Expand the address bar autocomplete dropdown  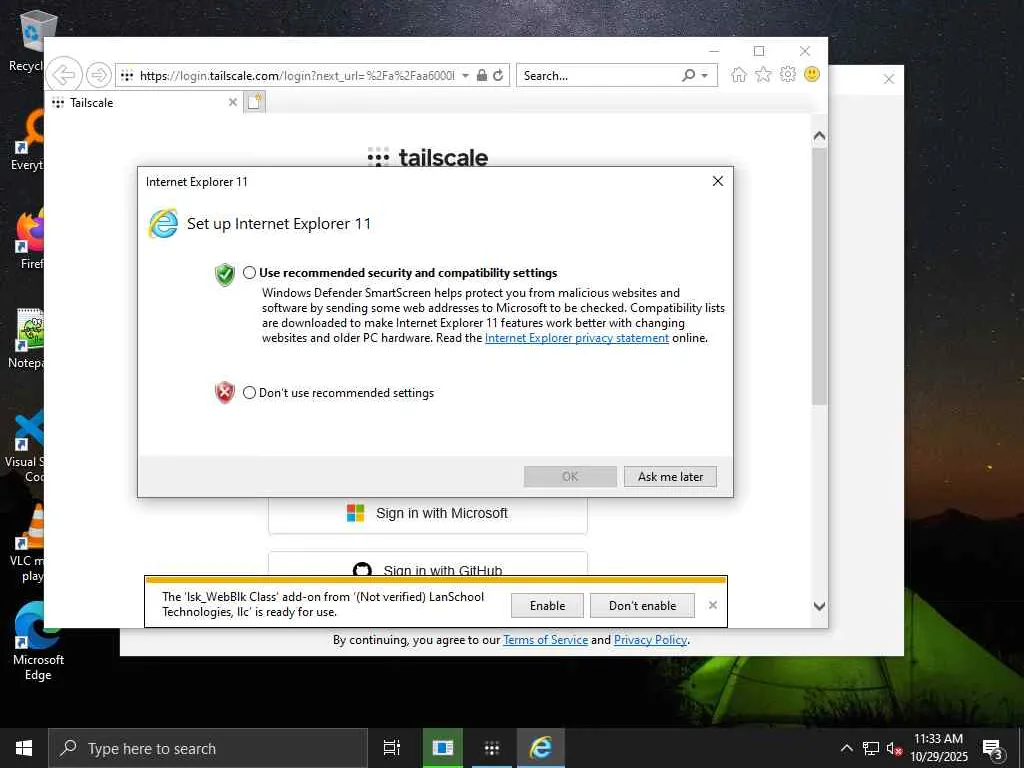click(465, 75)
